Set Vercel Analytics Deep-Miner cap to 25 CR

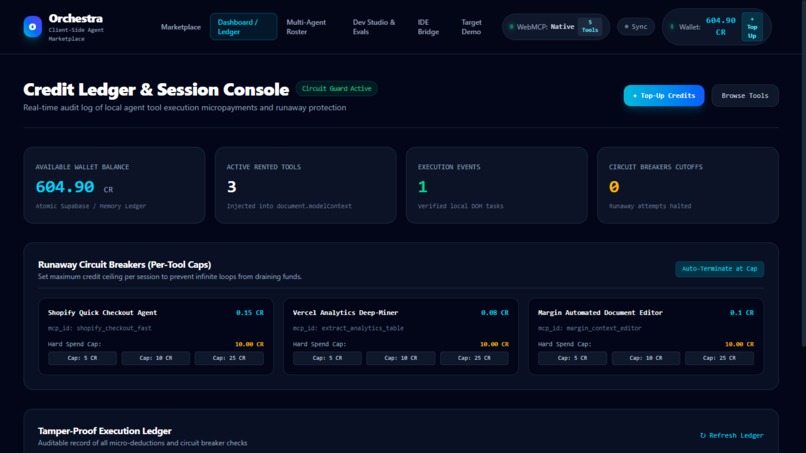click(x=474, y=358)
